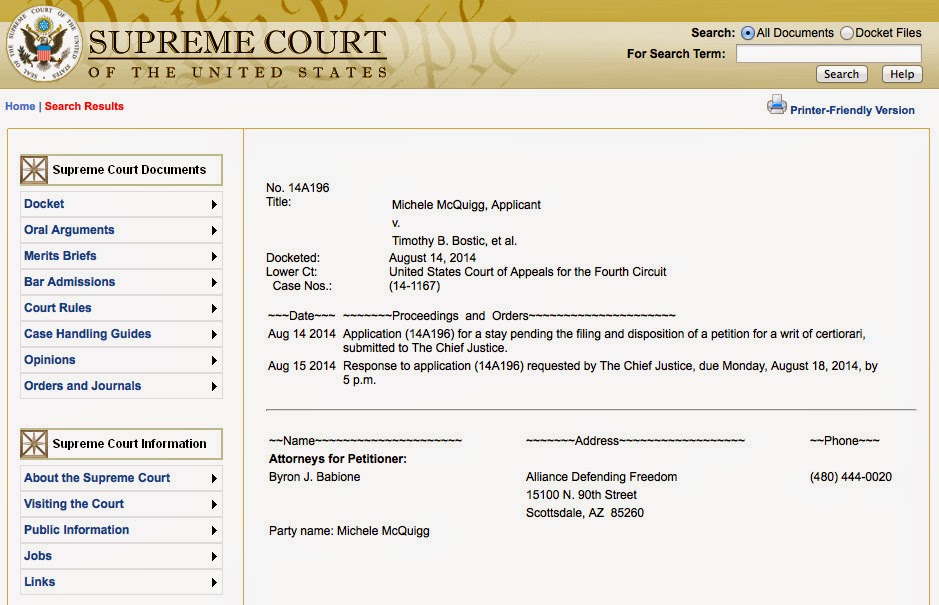This screenshot has width=939, height=605.
Task: Select the All Documents radio button
Action: (x=747, y=34)
